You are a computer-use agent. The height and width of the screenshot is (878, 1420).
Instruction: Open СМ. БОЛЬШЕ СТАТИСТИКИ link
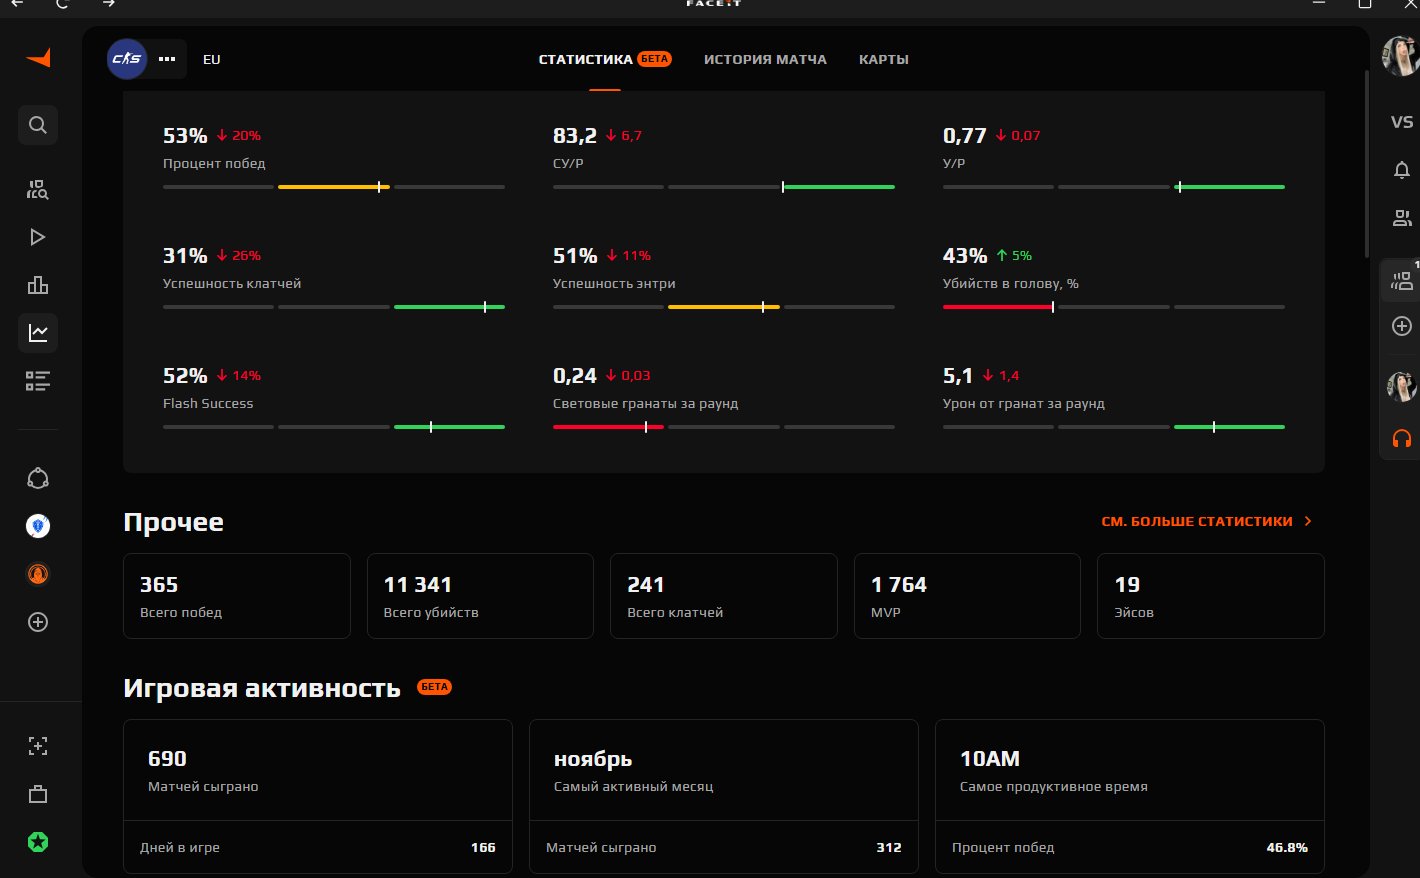tap(1197, 521)
